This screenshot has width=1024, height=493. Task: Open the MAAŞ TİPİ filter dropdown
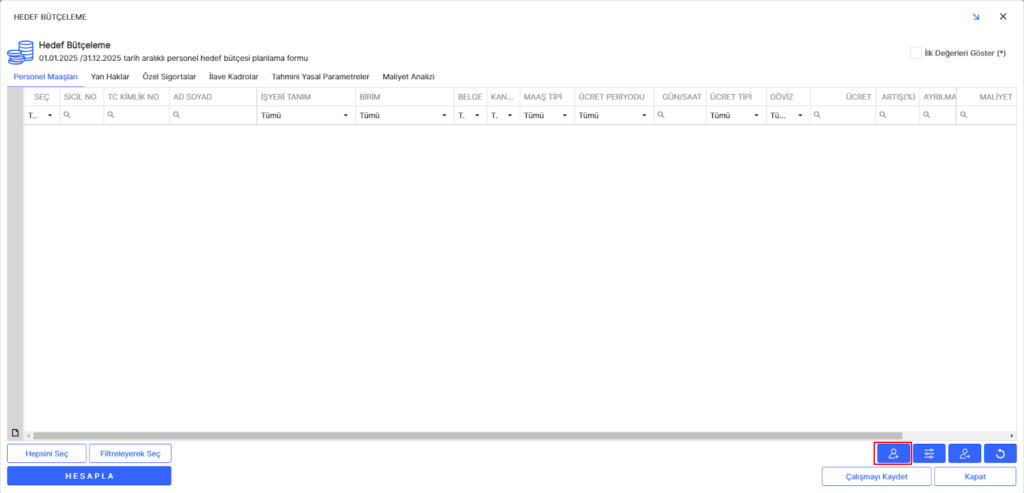[x=565, y=116]
